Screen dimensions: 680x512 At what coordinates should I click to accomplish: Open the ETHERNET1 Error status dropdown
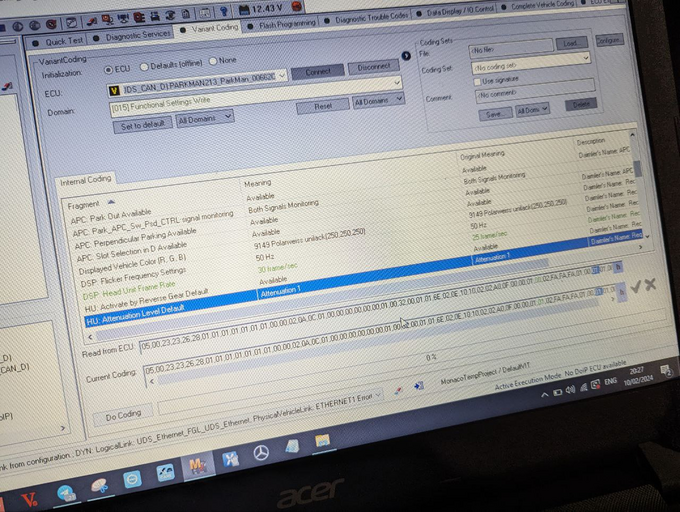coord(378,395)
